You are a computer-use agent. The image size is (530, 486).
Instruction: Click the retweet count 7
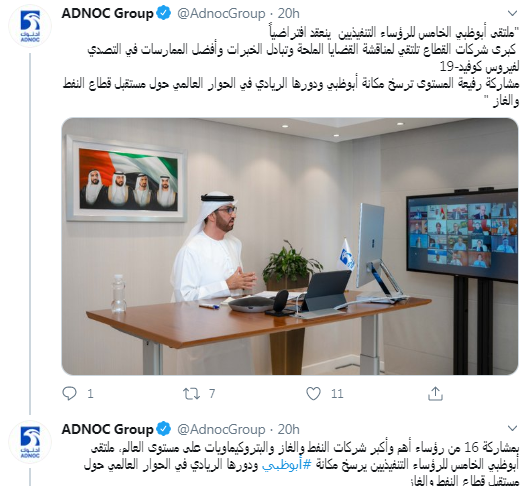(x=212, y=394)
